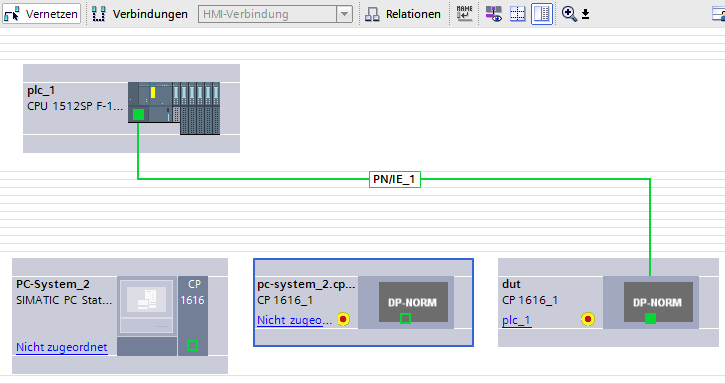This screenshot has width=725, height=384.
Task: Click the Nicht zugeordnet link under PC-System_2
Action: [61, 347]
